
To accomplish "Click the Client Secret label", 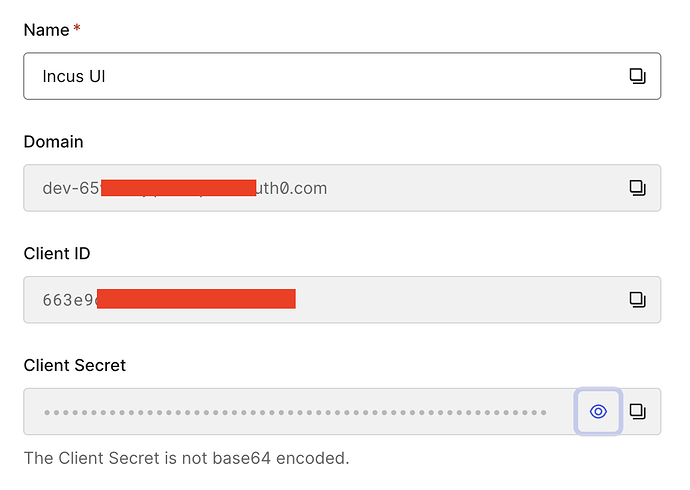I will (75, 365).
